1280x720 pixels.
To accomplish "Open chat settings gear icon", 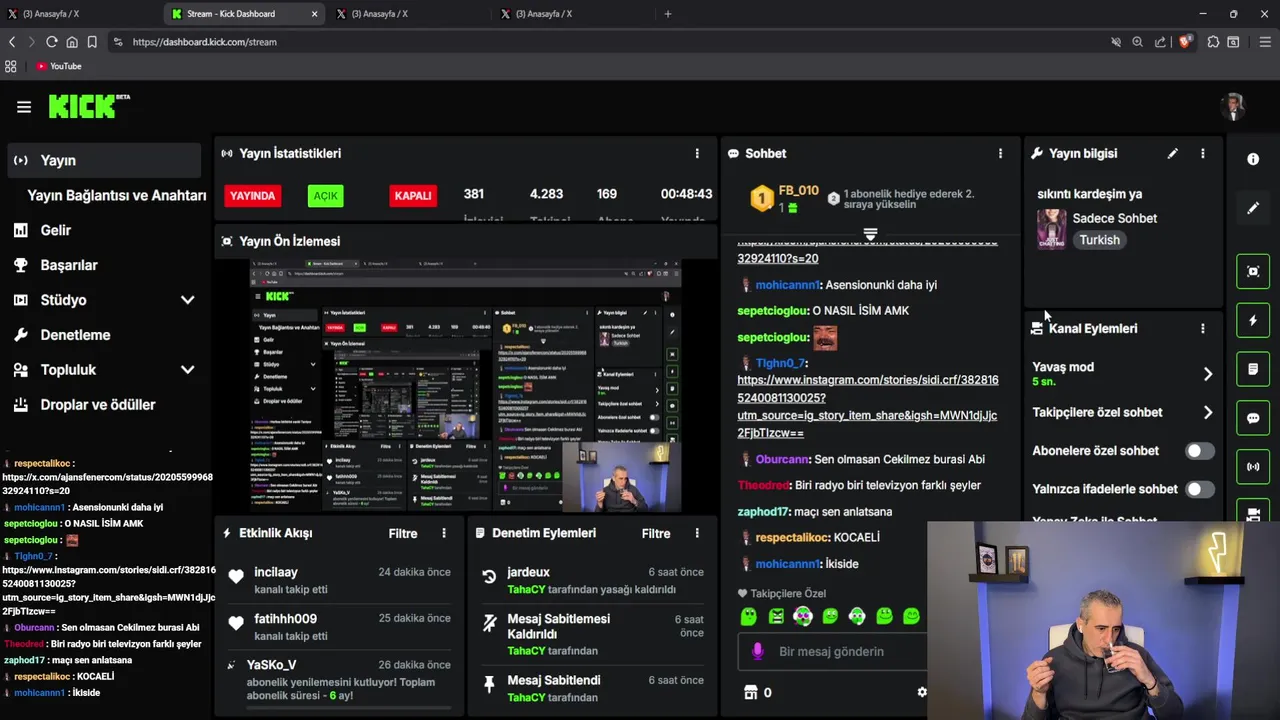I will point(922,692).
